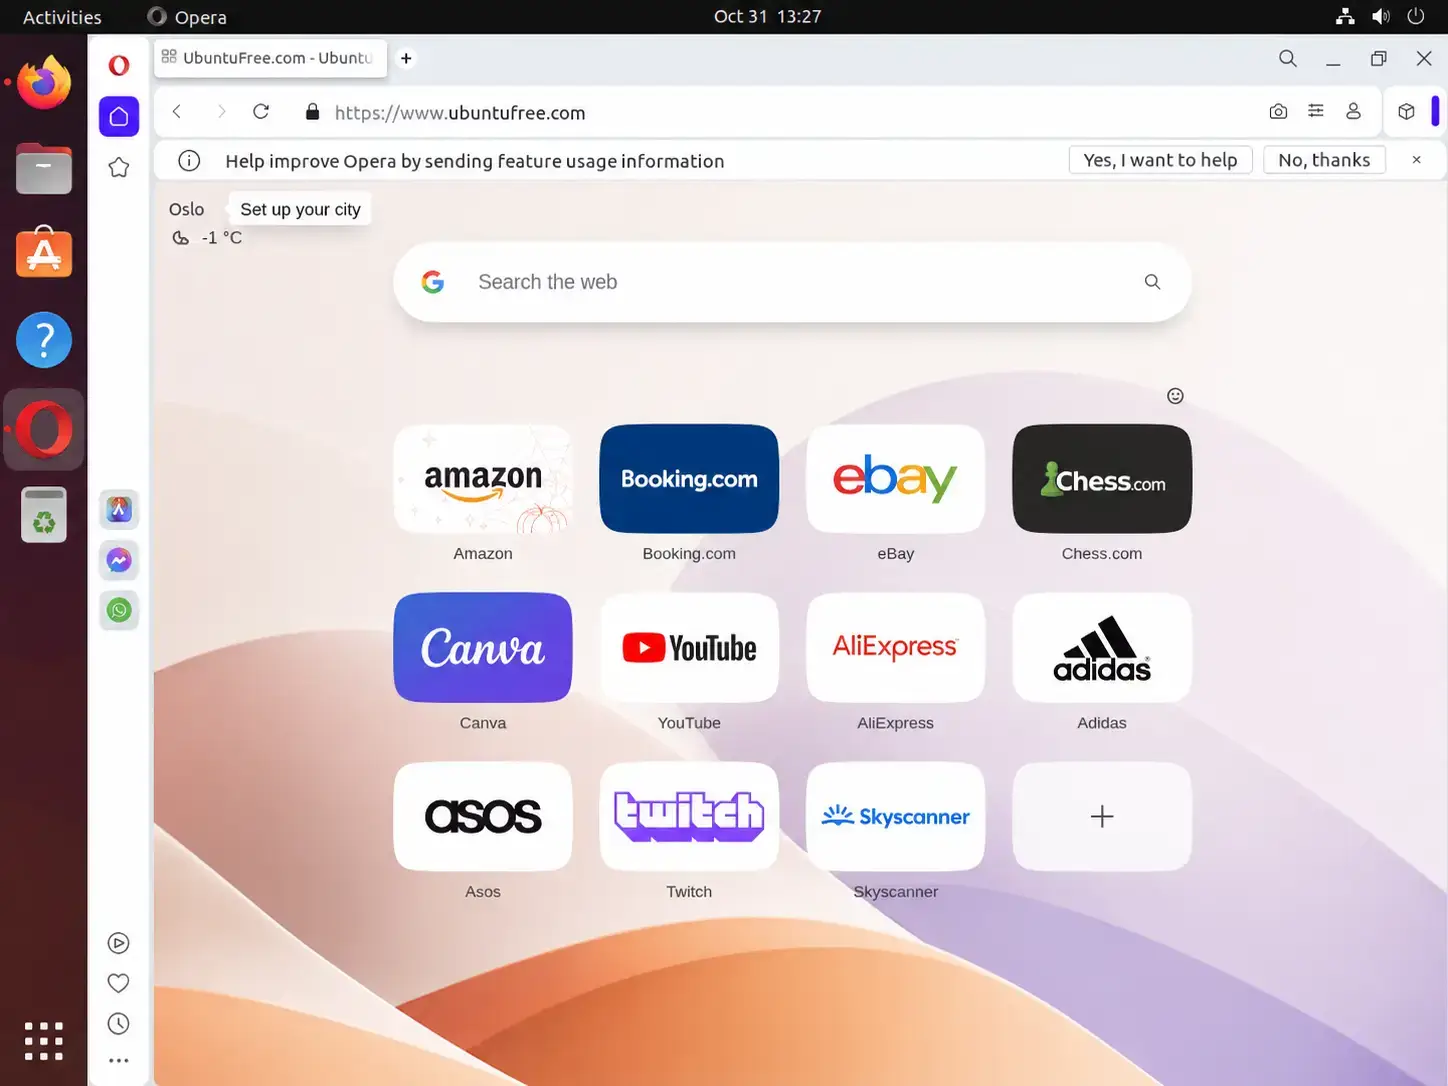Open History clock icon in the sidebar
This screenshot has width=1448, height=1086.
tap(118, 1024)
